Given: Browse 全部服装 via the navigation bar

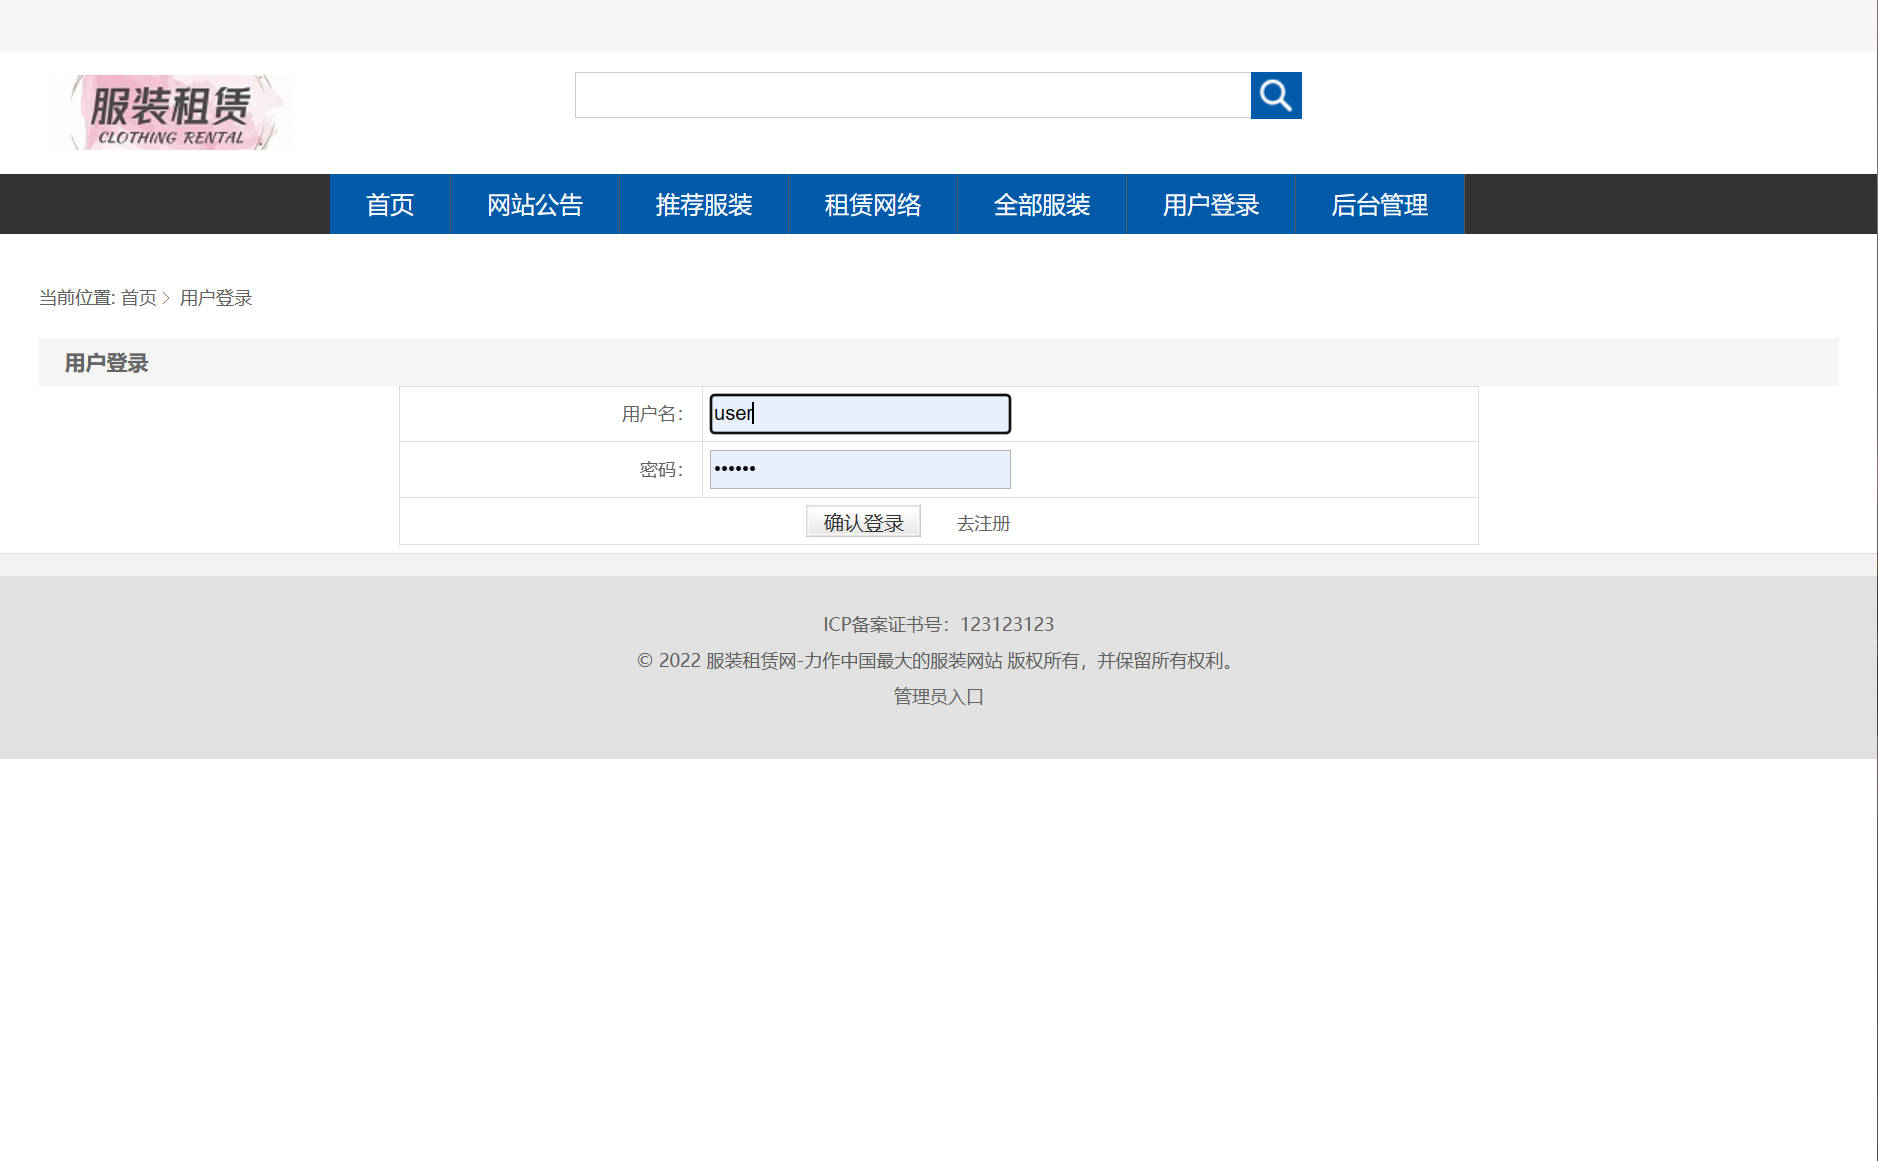Looking at the screenshot, I should click(x=1042, y=204).
